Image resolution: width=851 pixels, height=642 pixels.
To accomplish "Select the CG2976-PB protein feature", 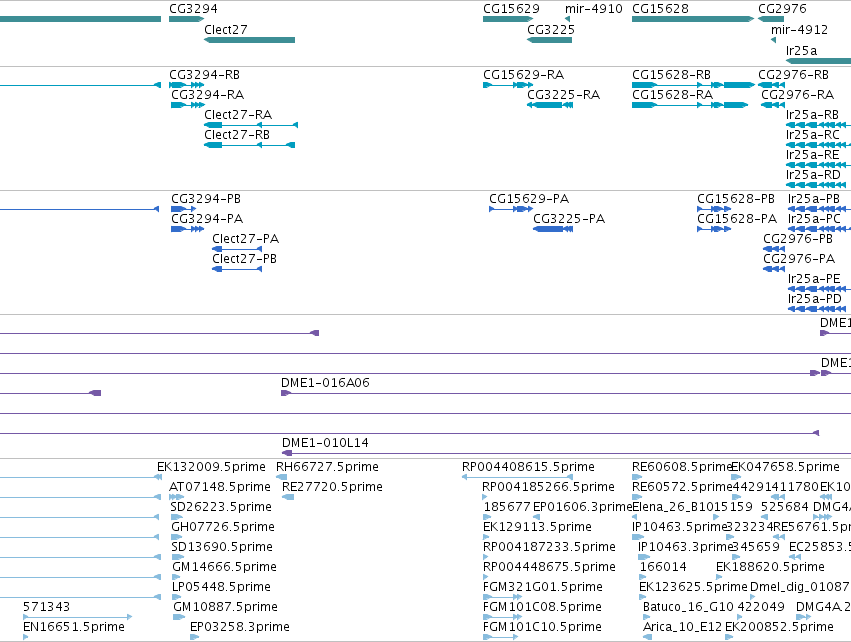I will click(774, 249).
